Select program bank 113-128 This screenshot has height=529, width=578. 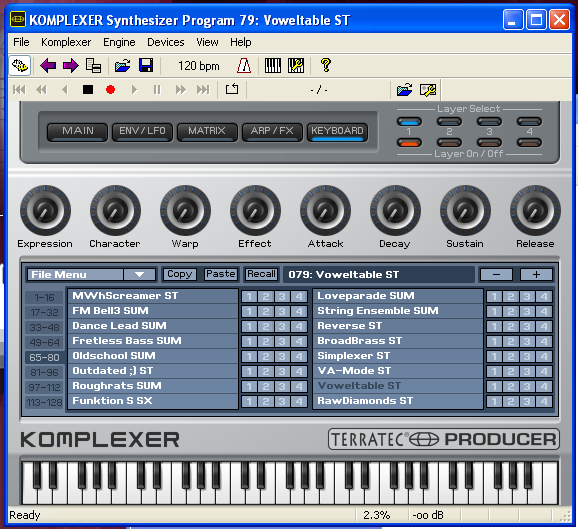[44, 403]
